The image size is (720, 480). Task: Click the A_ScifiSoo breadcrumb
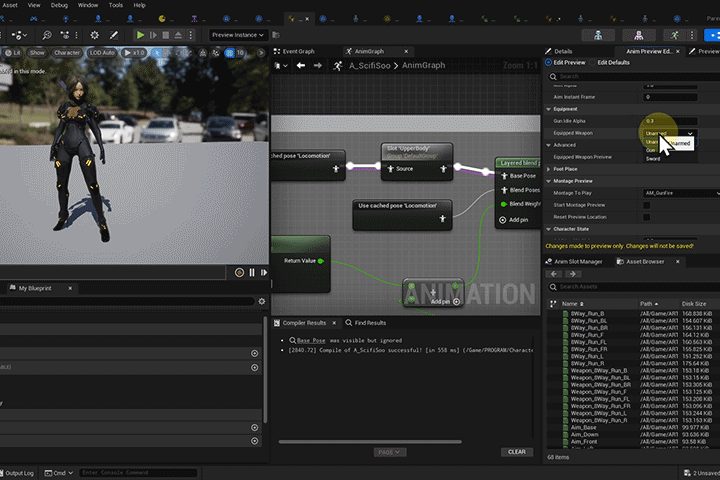tap(370, 66)
